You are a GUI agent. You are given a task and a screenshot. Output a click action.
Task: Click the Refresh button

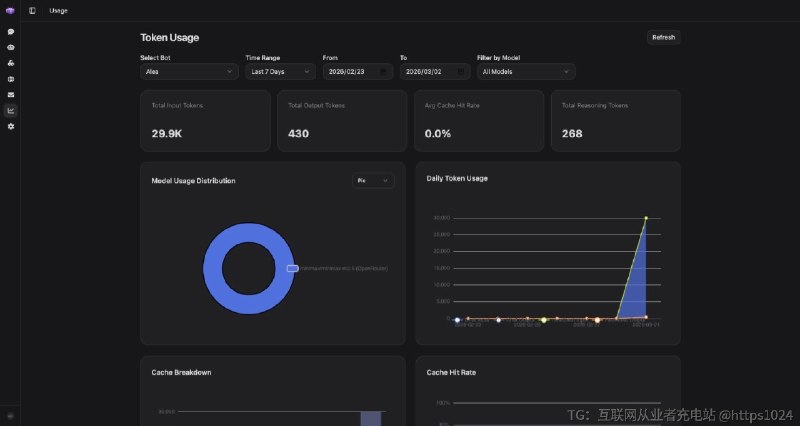pos(663,37)
